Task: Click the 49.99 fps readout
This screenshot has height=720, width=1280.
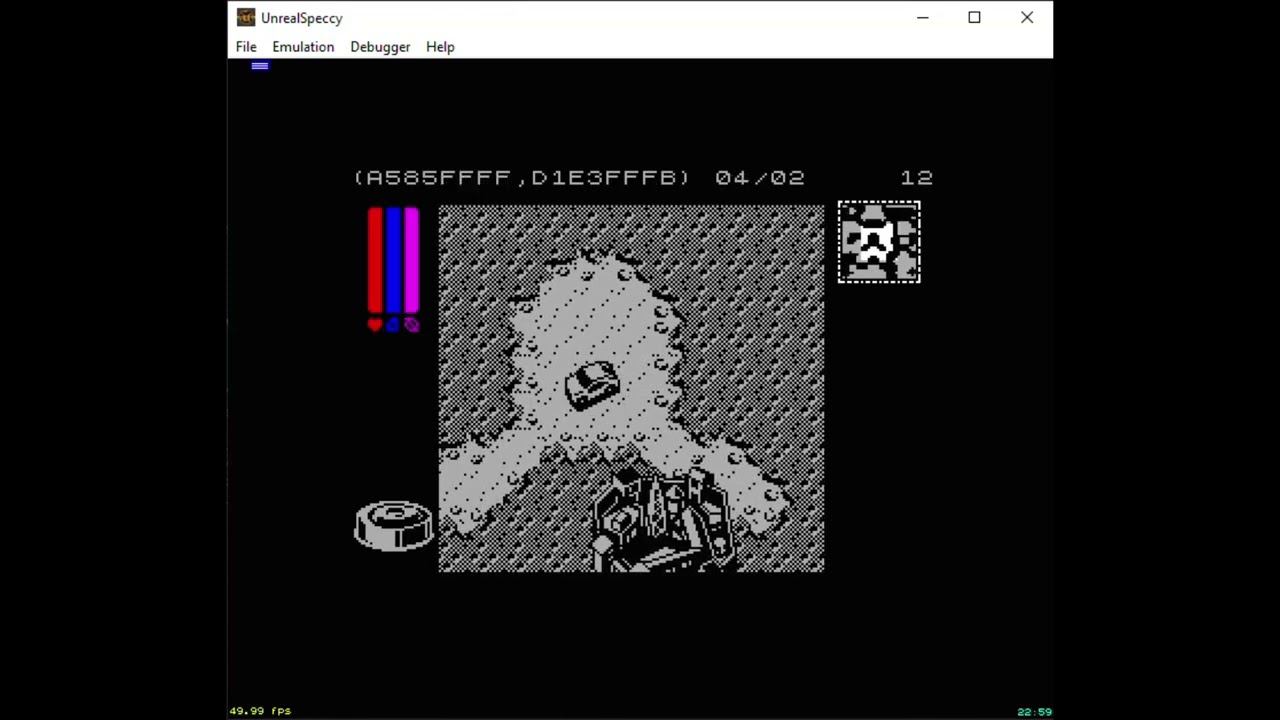Action: [260, 711]
